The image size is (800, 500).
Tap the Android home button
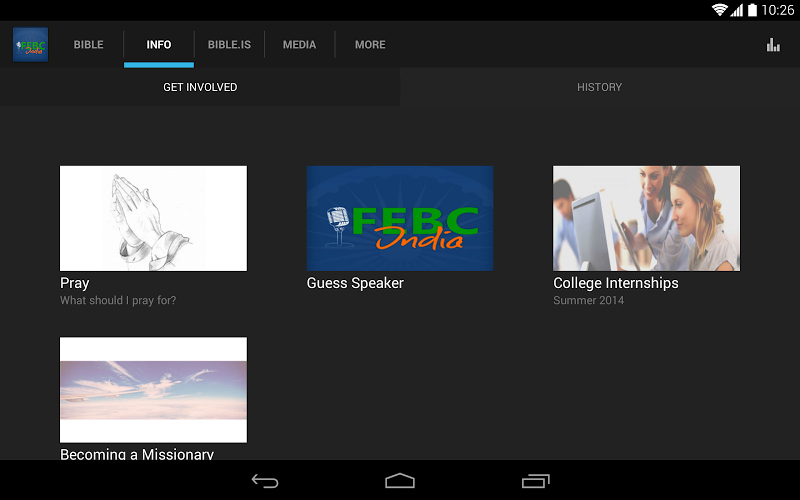tap(400, 481)
